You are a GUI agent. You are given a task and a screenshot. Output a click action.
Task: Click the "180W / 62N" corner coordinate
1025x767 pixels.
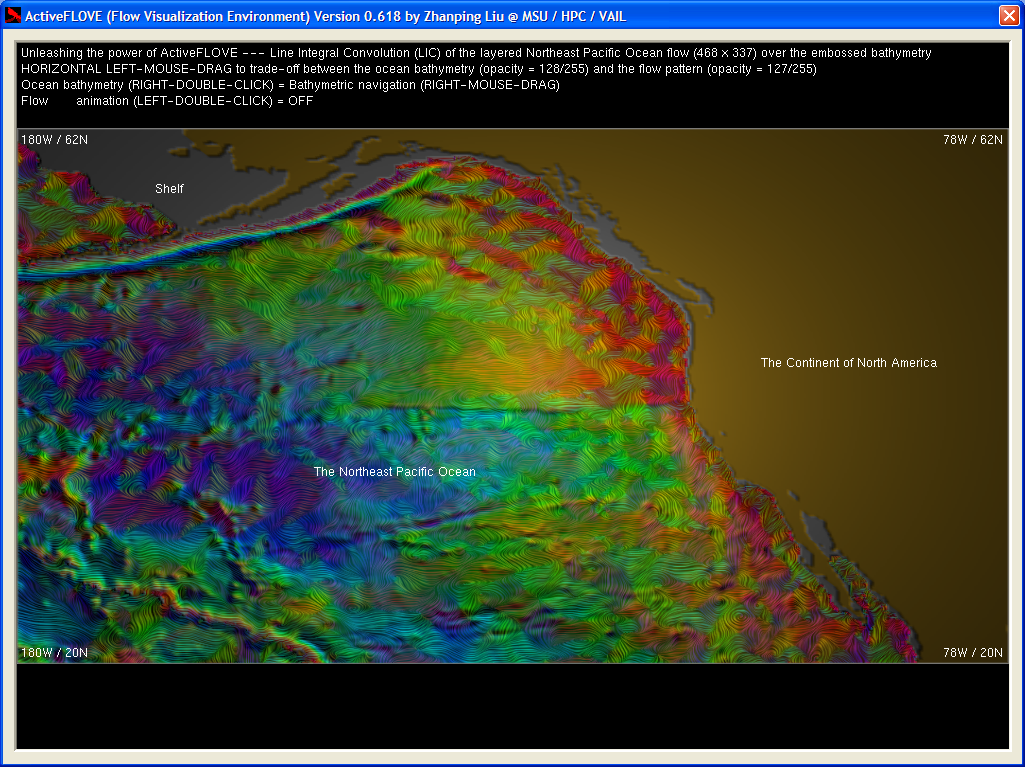(x=54, y=140)
